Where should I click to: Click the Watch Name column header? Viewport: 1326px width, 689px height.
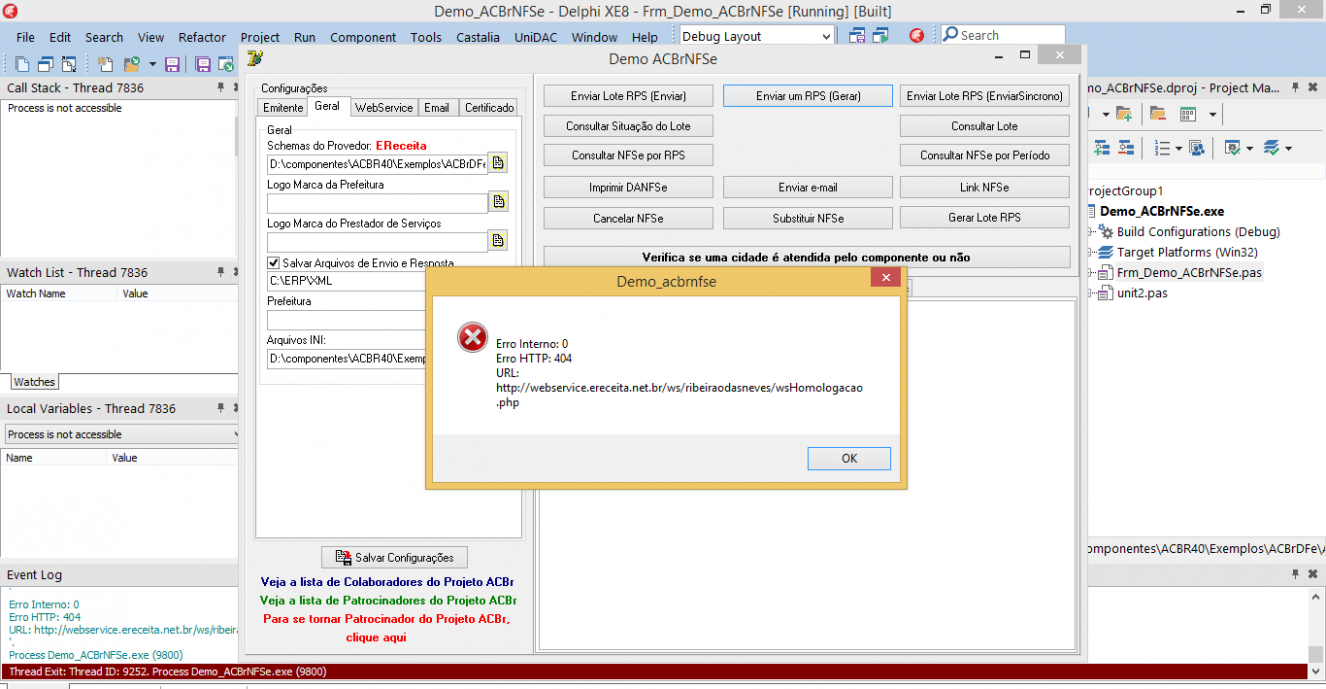coord(59,294)
